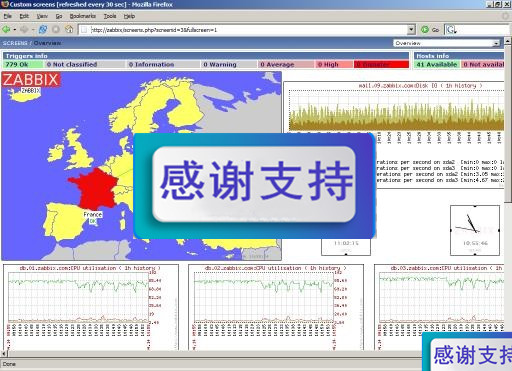Click the red Disaster trigger cell

pos(382,64)
